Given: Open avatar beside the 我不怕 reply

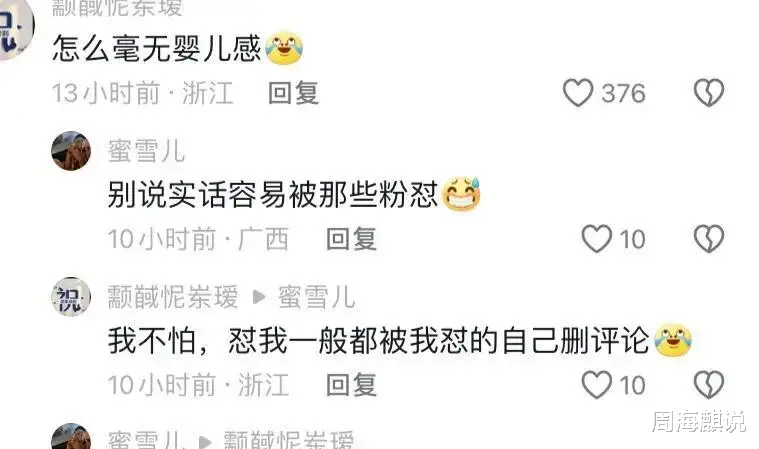Looking at the screenshot, I should pos(71,297).
